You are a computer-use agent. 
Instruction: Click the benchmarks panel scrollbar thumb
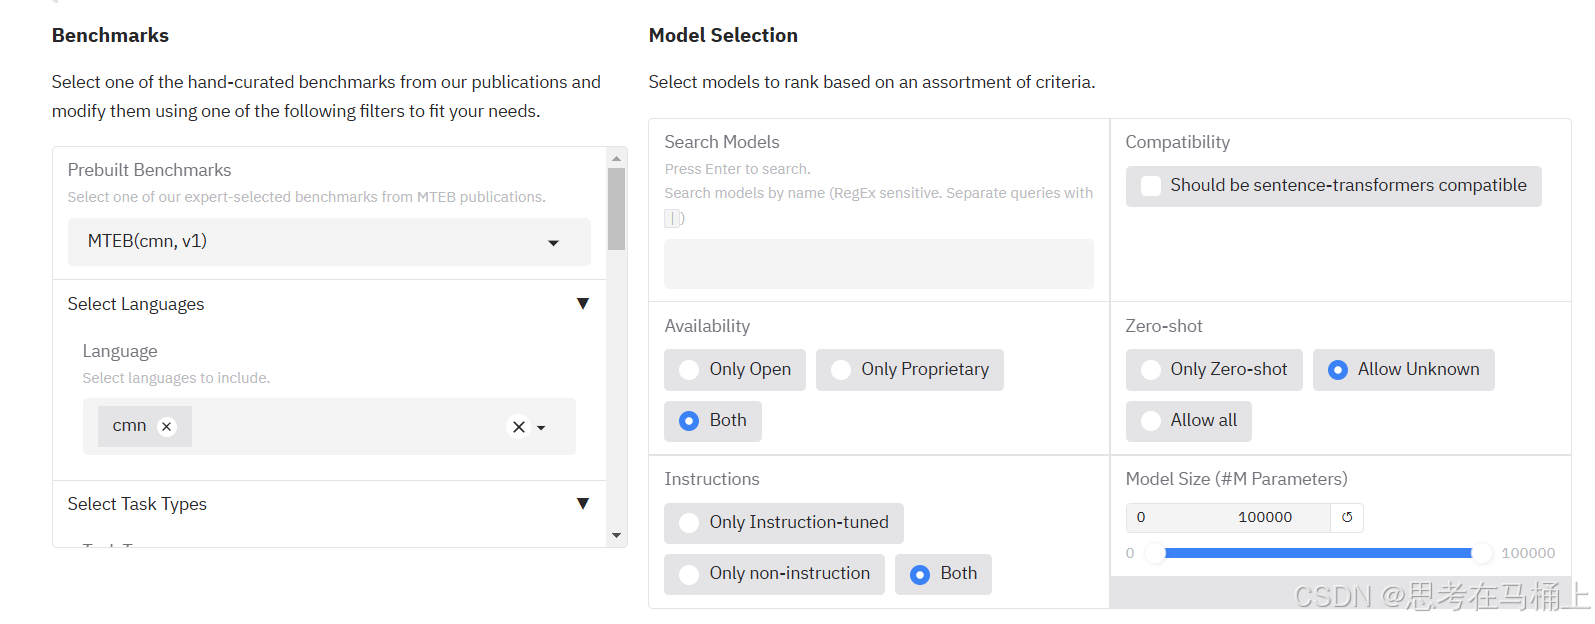coord(616,208)
